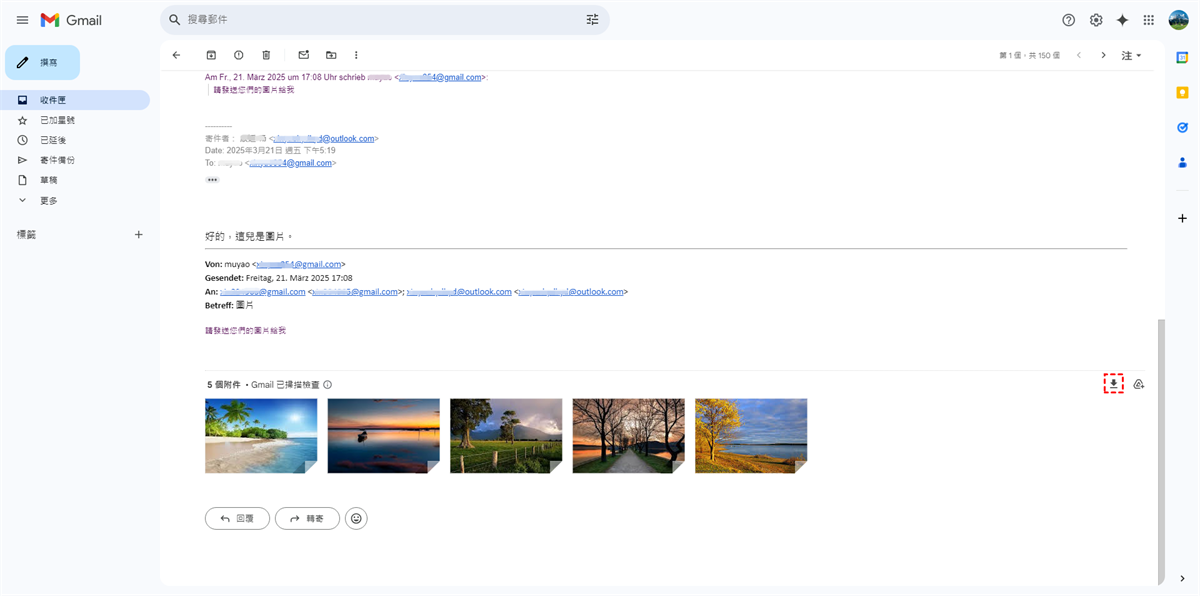The height and width of the screenshot is (596, 1200).
Task: Click the gmail.com address after schrieb
Action: [x=441, y=77]
